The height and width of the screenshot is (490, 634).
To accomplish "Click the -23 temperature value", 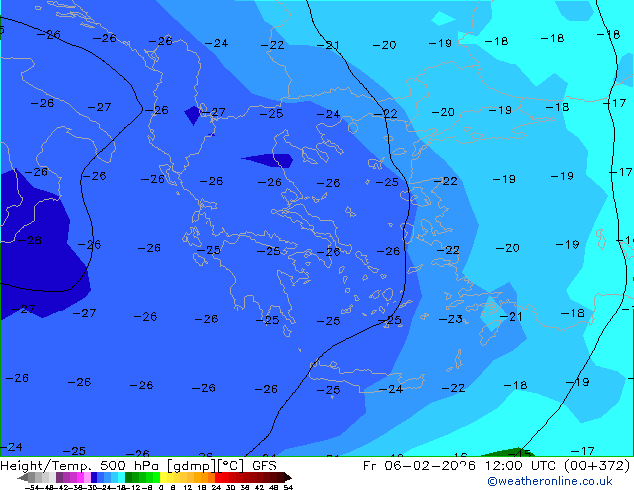I will [x=450, y=319].
